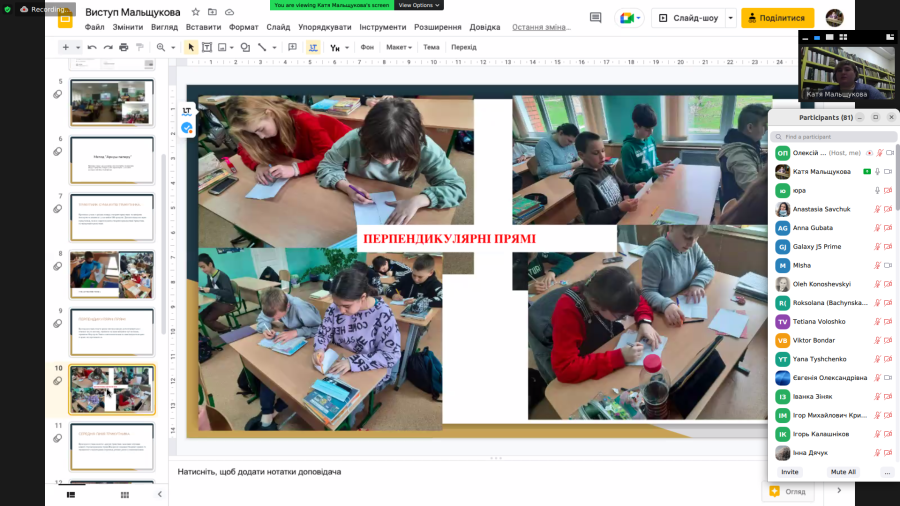Toggle muted mic for Anna Gubata
The height and width of the screenshot is (506, 900).
click(877, 228)
